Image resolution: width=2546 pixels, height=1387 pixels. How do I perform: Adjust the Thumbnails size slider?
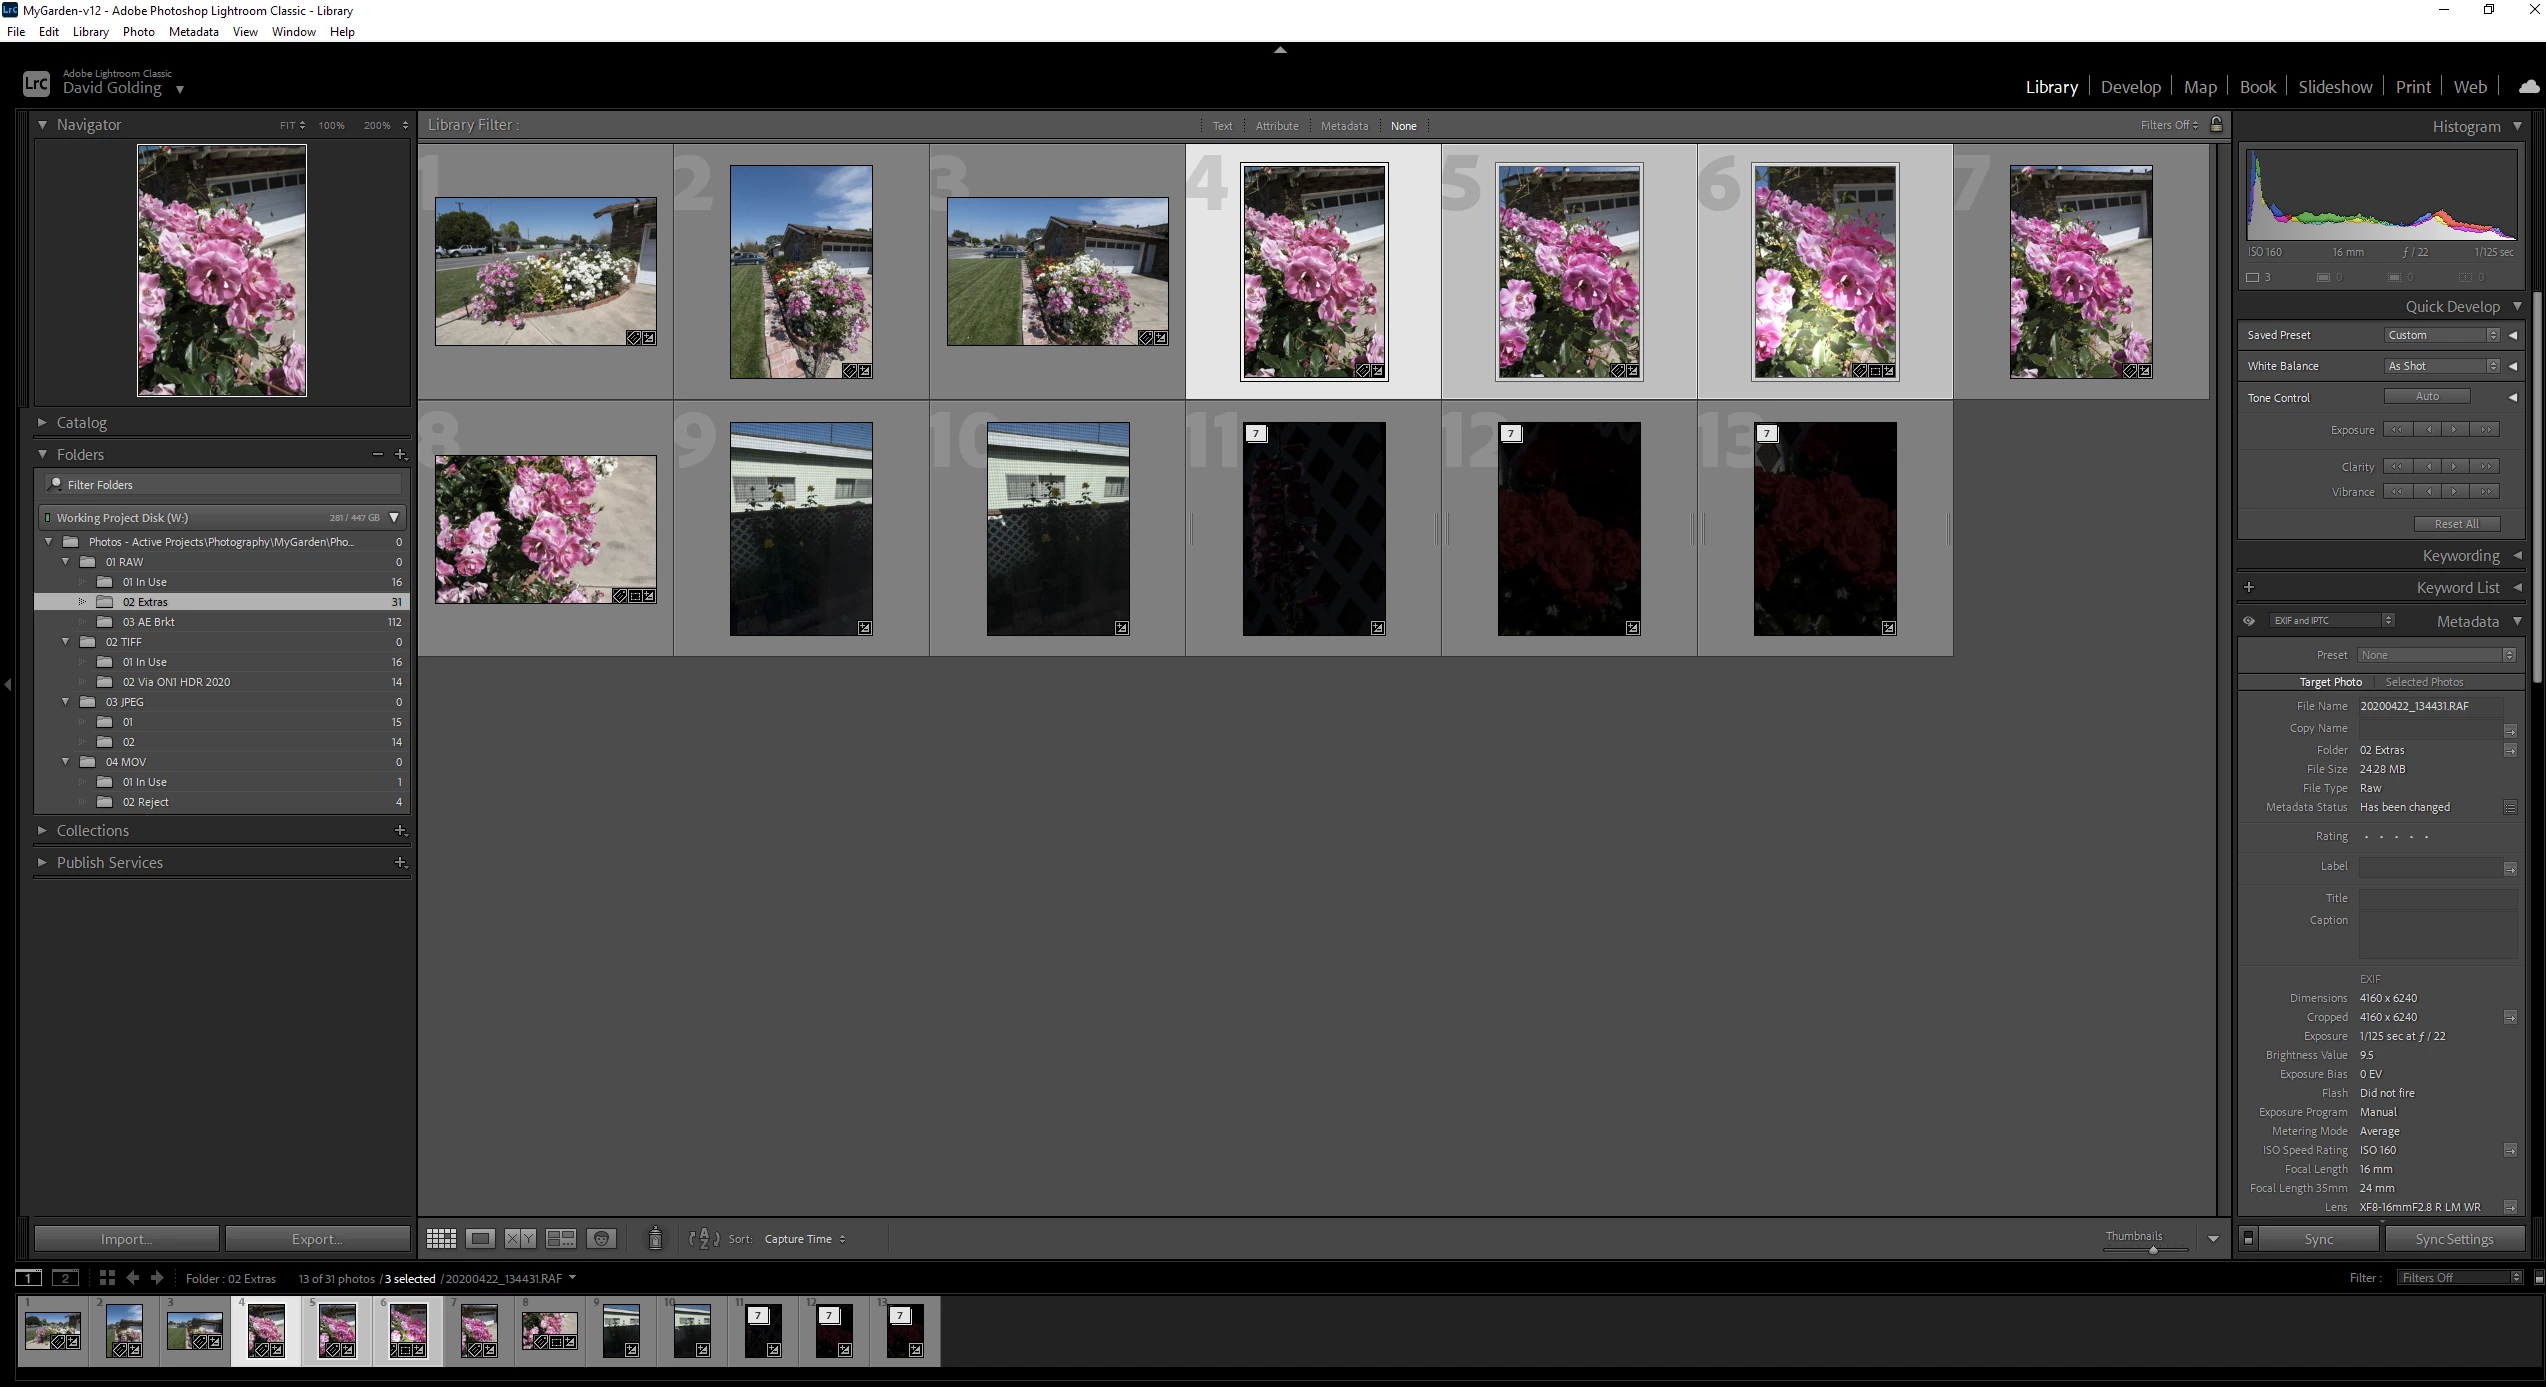tap(2153, 1250)
